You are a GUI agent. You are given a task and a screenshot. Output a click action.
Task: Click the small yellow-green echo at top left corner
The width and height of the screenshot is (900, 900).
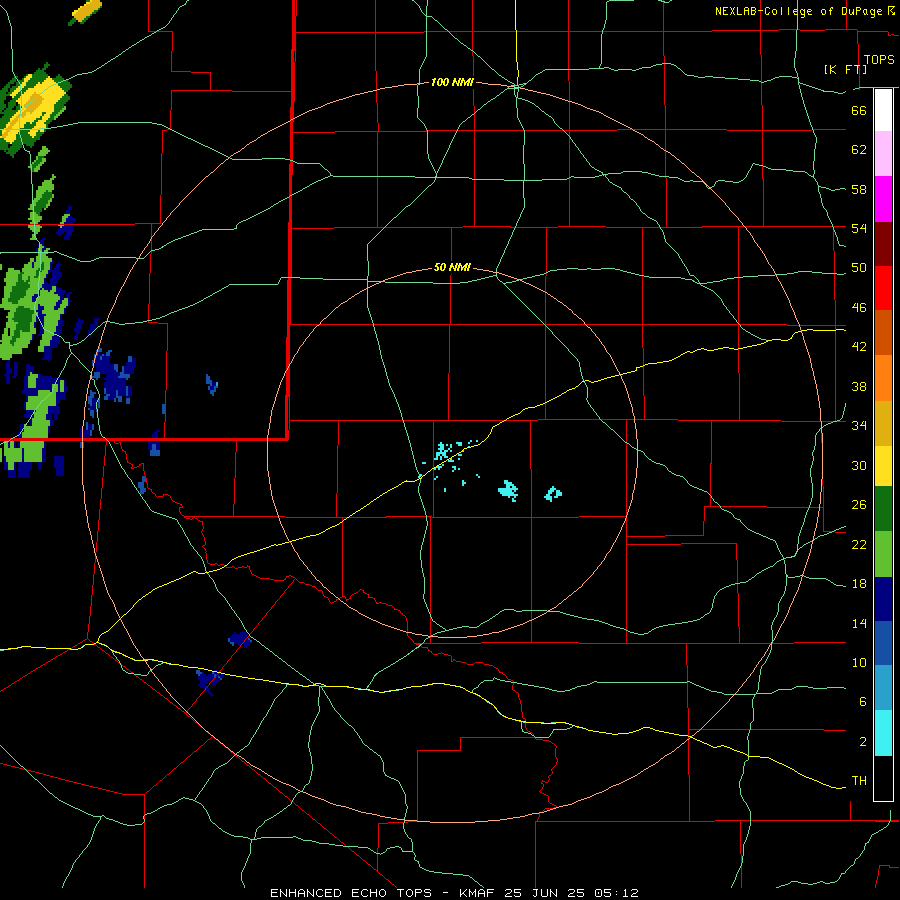[x=86, y=11]
